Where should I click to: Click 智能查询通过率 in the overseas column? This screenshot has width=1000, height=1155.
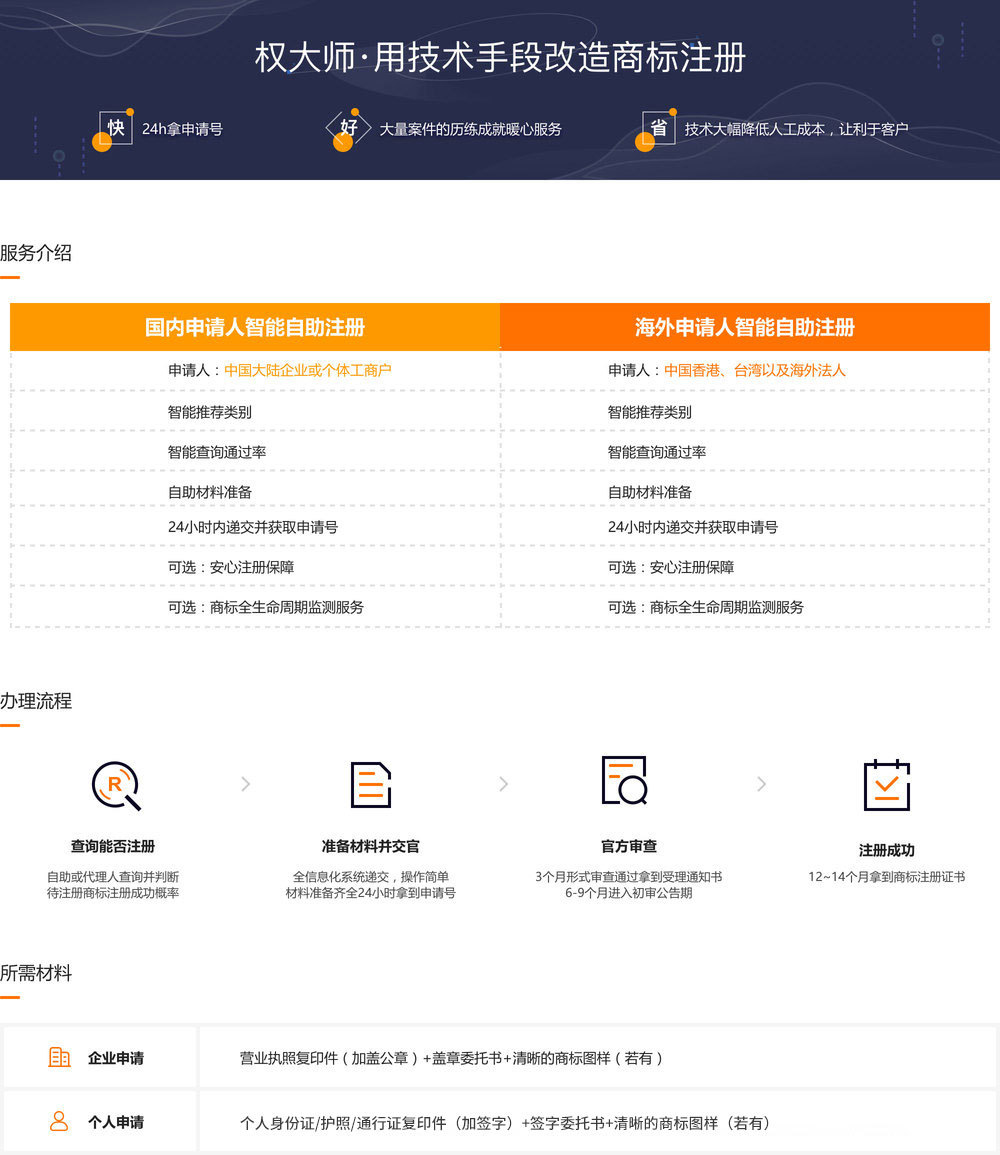click(657, 452)
